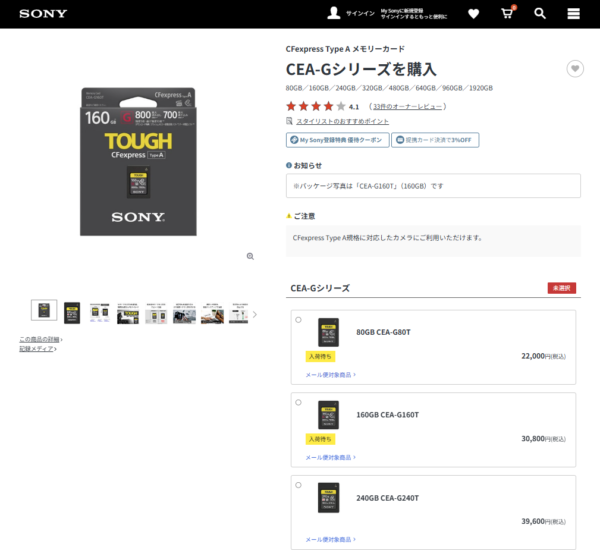600x550 pixels.
Task: Click the 160GB CEA-G160T card image
Action: click(328, 415)
